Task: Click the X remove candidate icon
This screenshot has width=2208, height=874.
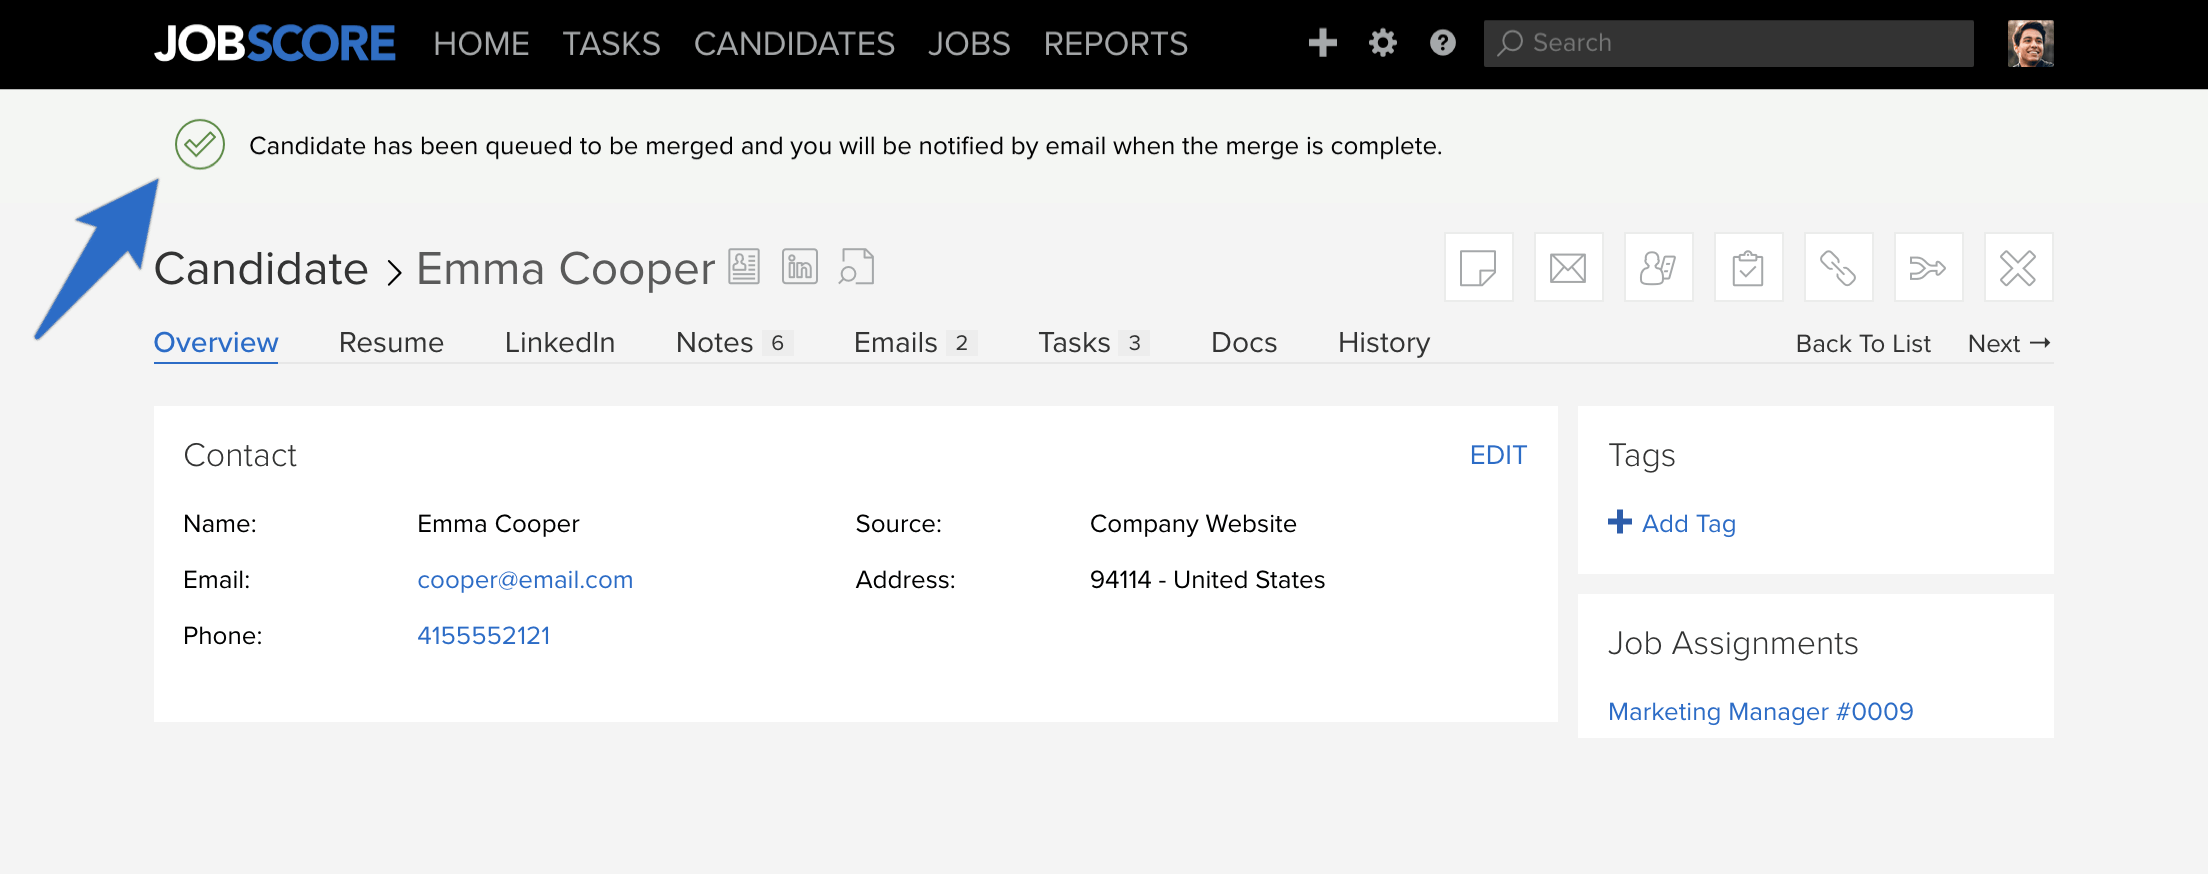Action: tap(2019, 268)
